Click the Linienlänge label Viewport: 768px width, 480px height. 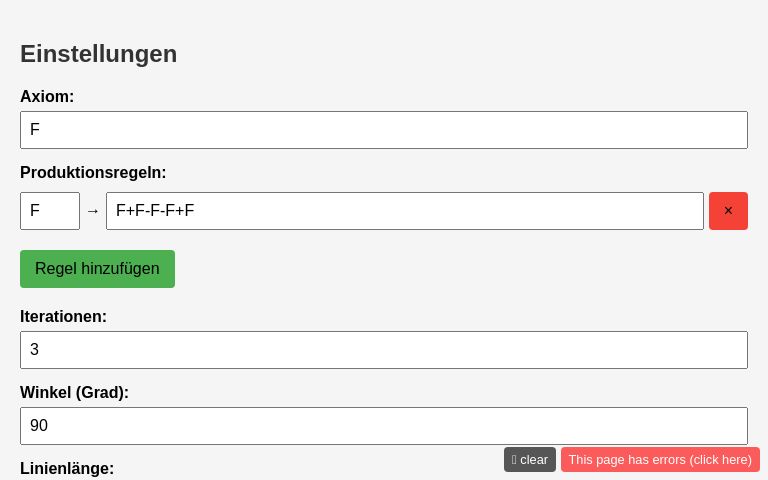[67, 468]
